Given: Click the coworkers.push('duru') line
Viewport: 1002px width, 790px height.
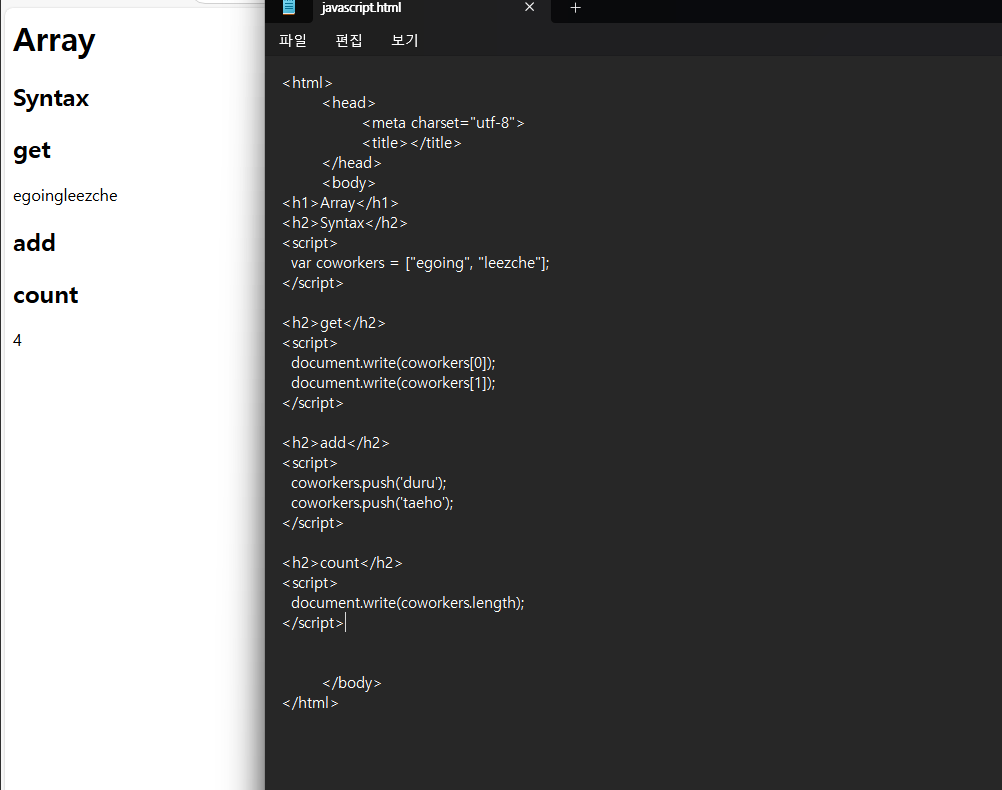Looking at the screenshot, I should pos(369,483).
